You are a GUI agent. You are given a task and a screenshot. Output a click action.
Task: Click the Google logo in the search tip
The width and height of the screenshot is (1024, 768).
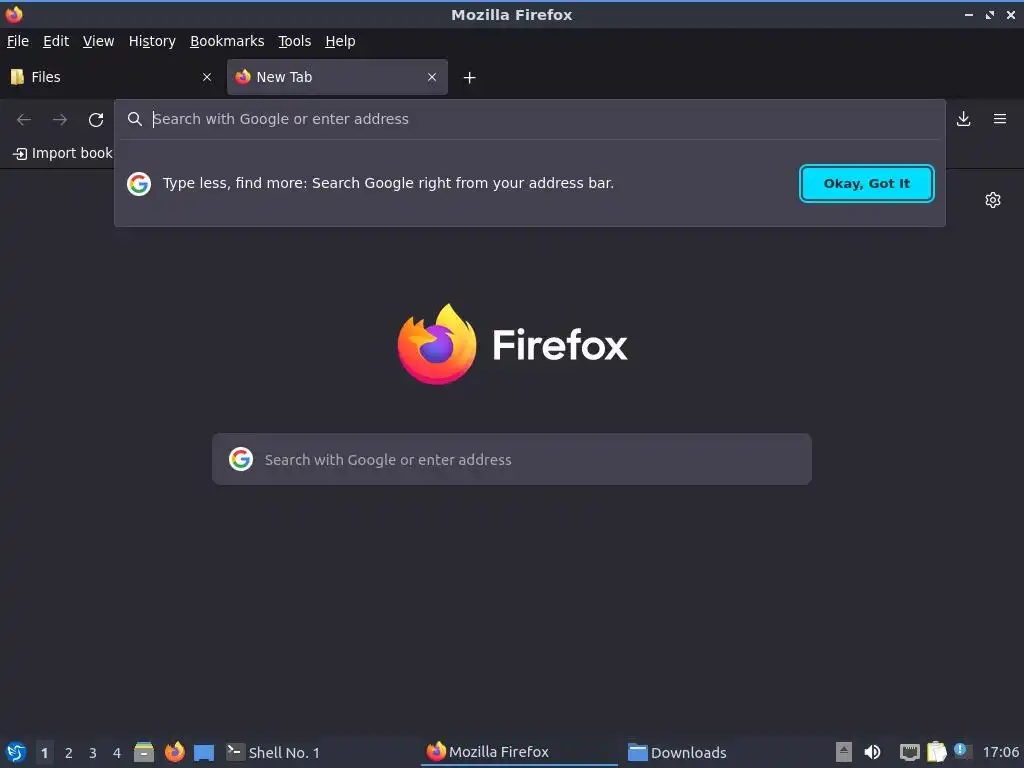coord(139,184)
